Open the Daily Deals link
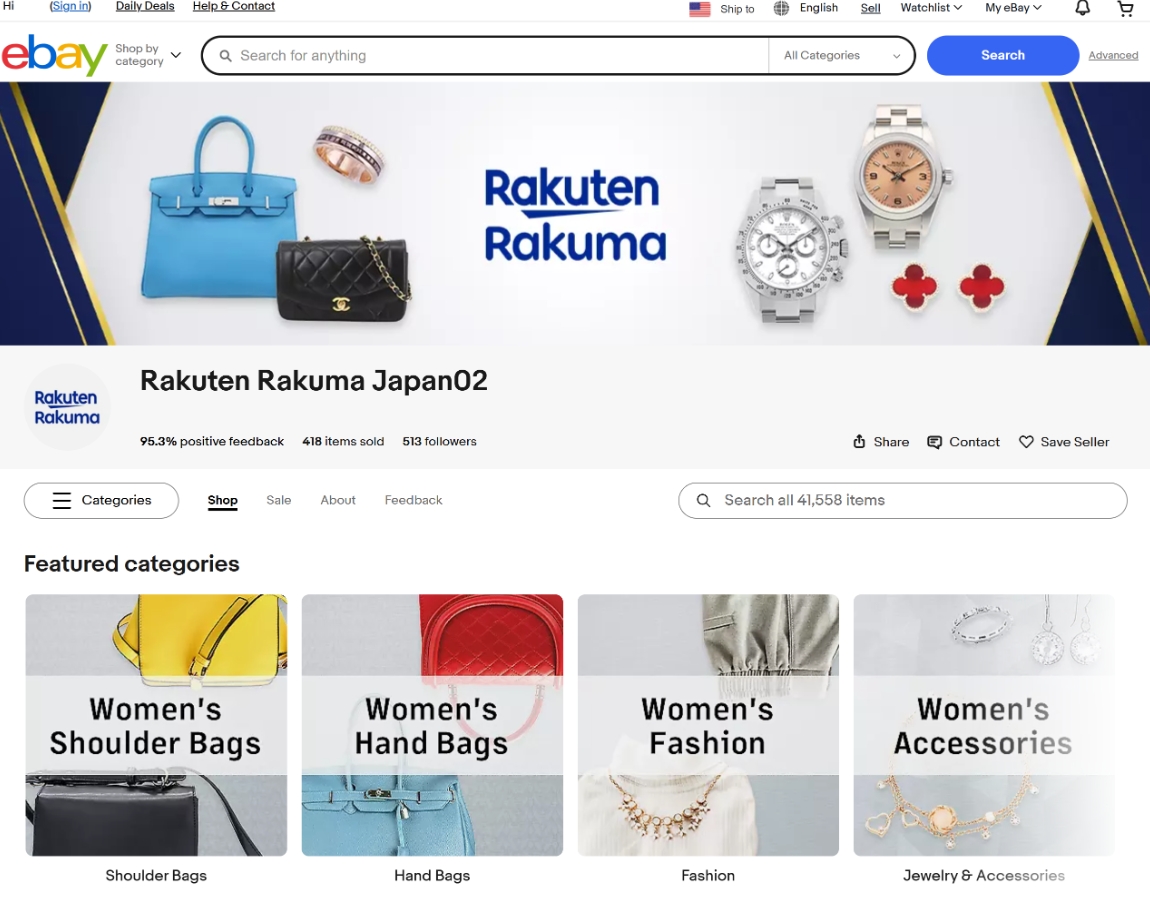The height and width of the screenshot is (924, 1150). 145,7
